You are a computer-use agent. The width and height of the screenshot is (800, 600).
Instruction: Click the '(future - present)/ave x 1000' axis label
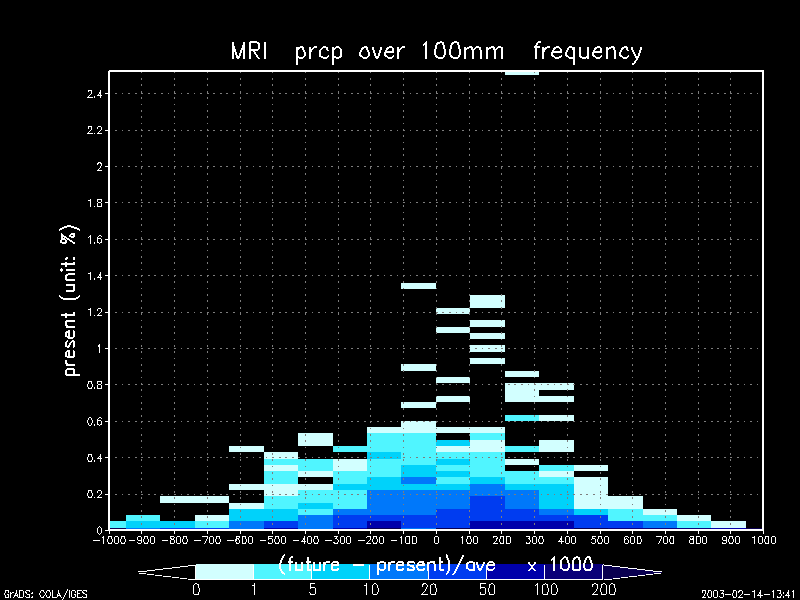pos(436,562)
